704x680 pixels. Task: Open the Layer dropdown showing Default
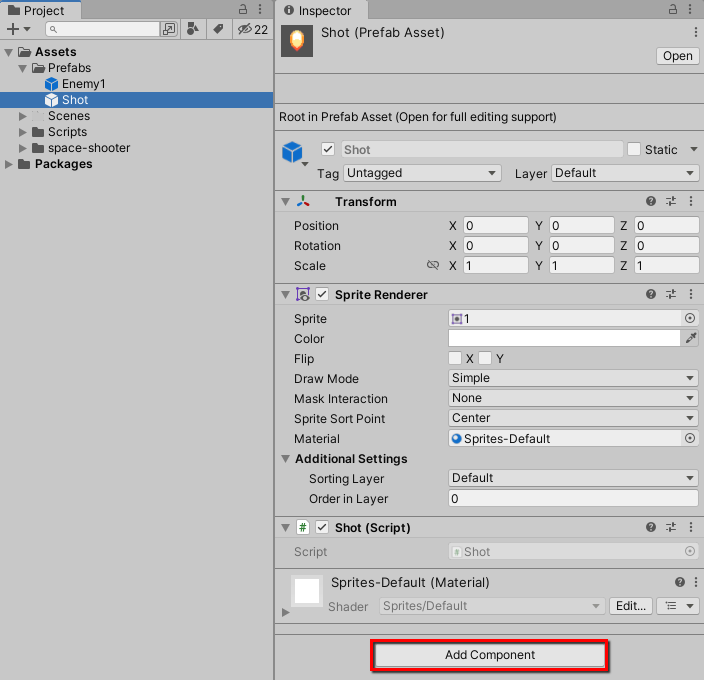(x=625, y=173)
